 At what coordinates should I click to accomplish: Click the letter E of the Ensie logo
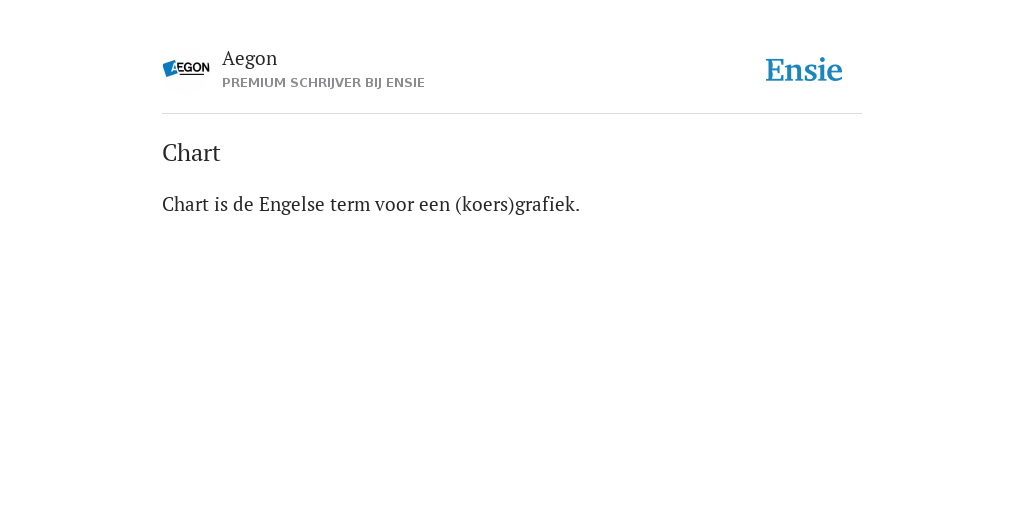pyautogui.click(x=775, y=70)
